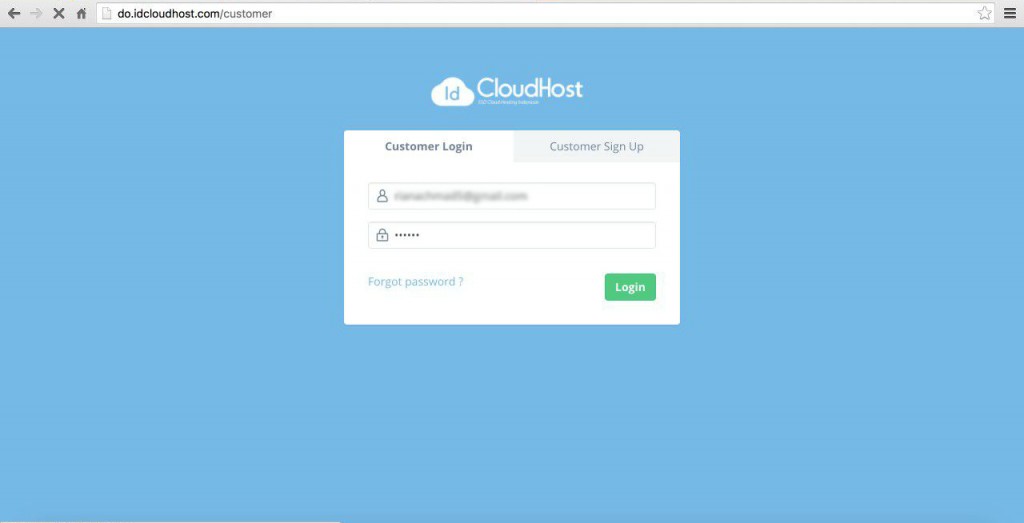Click the user icon in email field

coord(383,196)
